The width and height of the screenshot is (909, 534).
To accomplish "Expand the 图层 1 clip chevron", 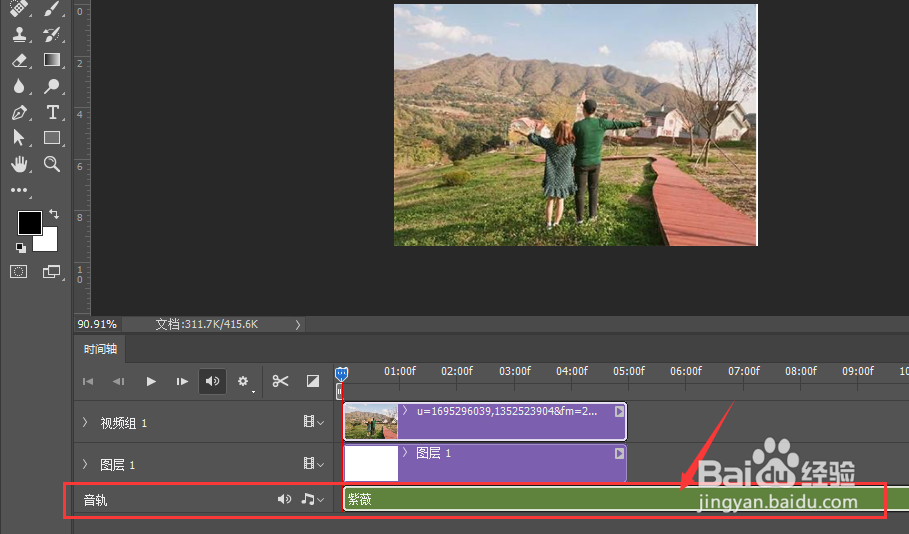I will 405,452.
